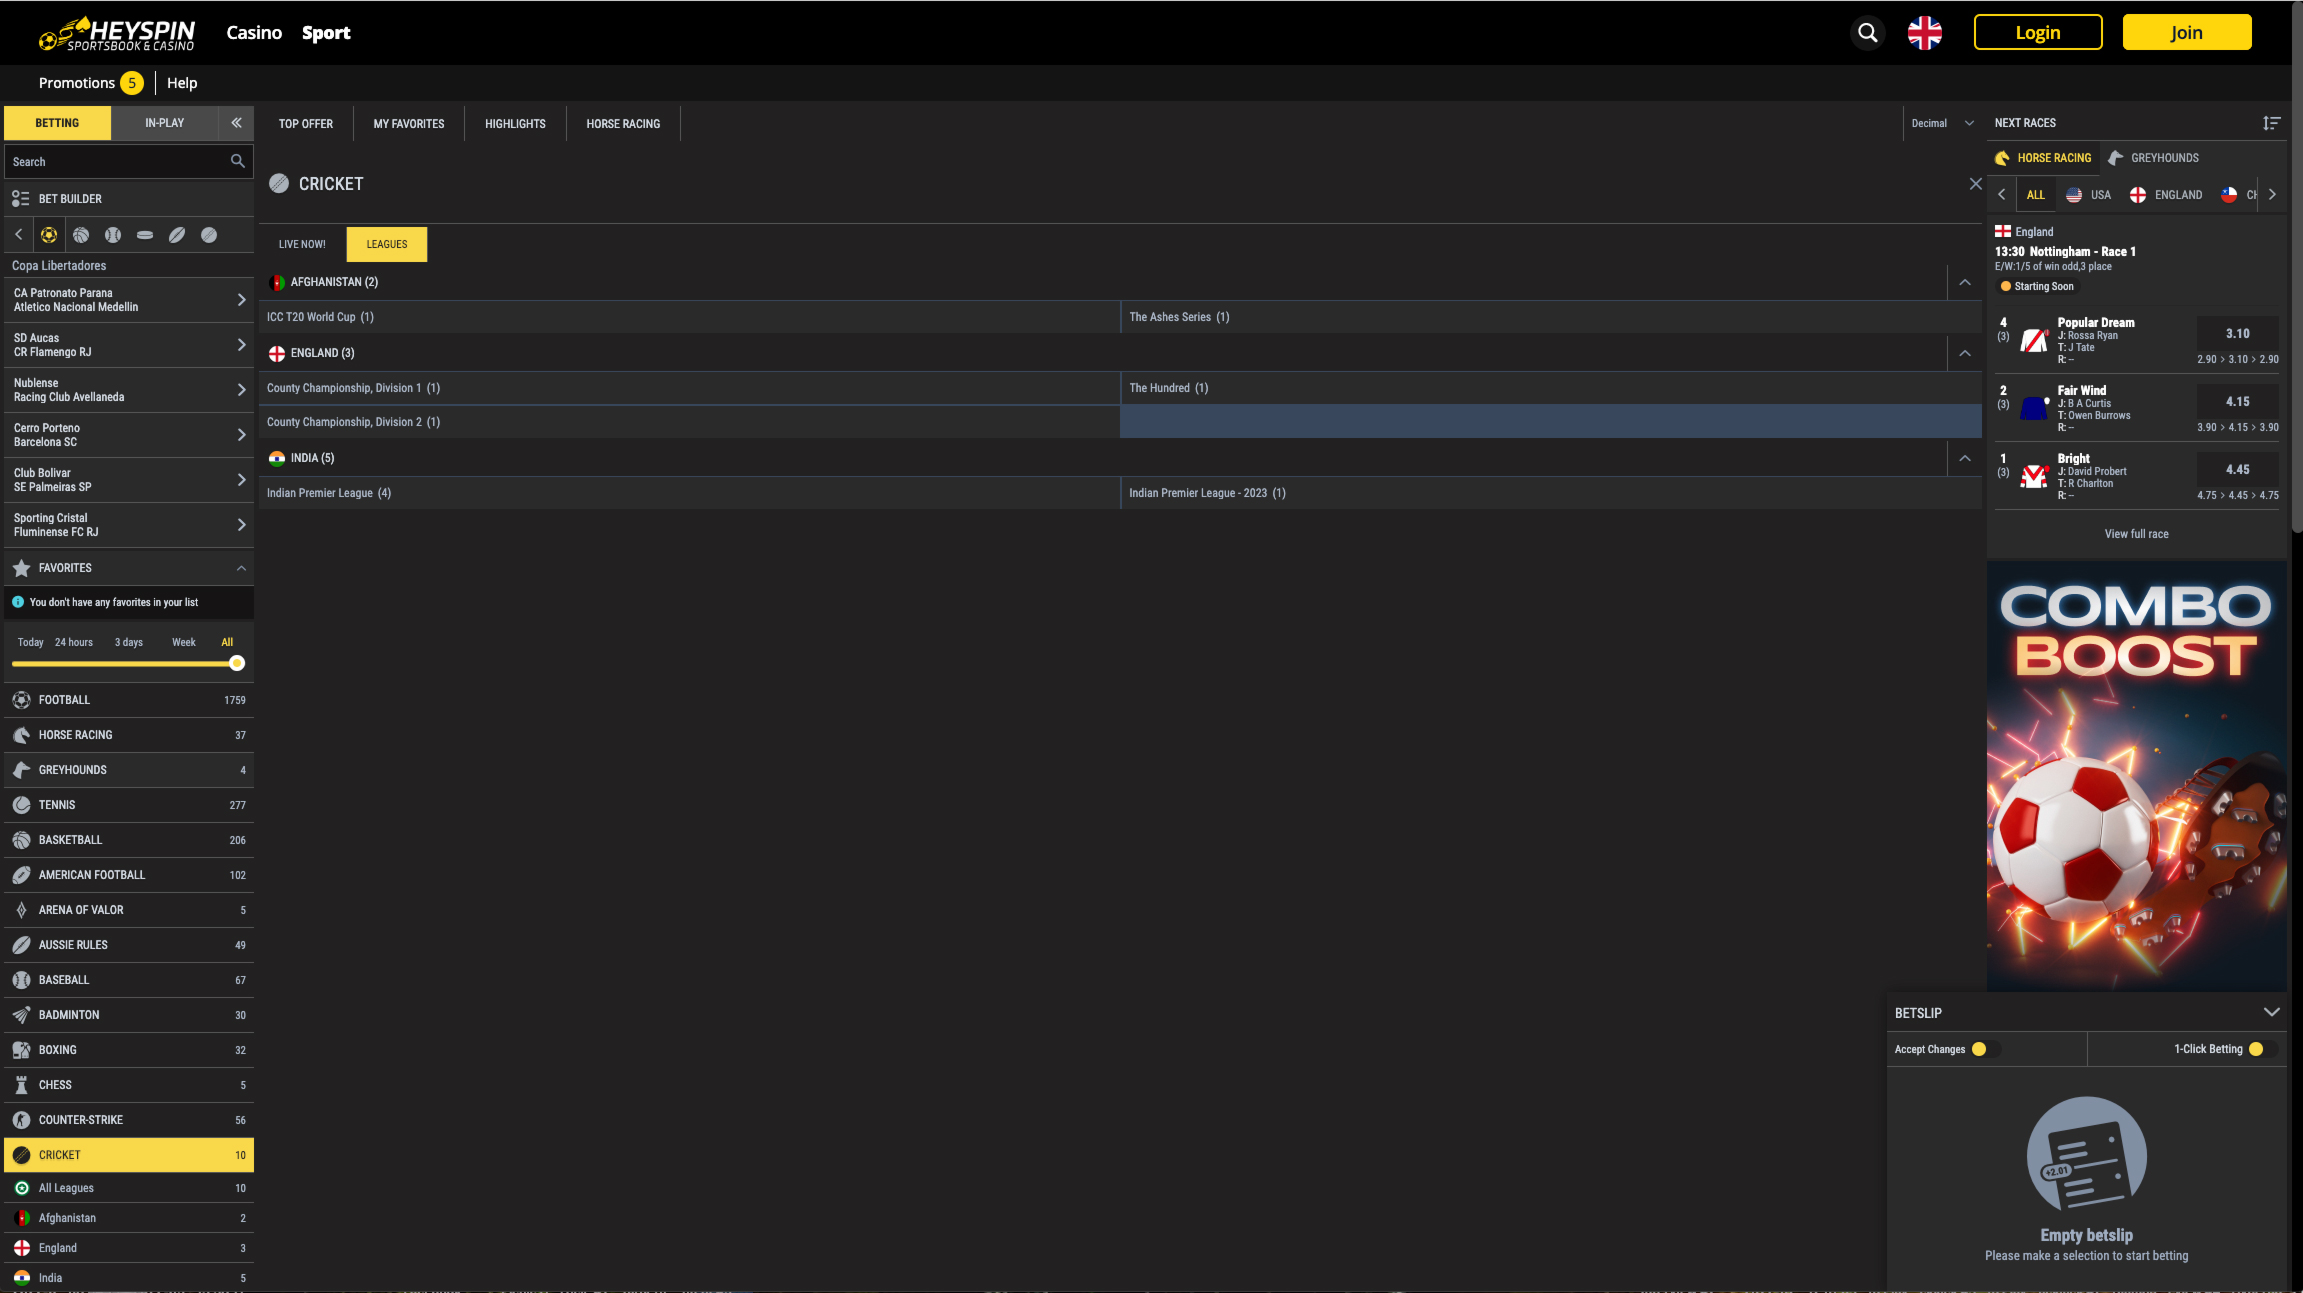Collapse the England leagues section
The width and height of the screenshot is (2303, 1293).
tap(1965, 353)
